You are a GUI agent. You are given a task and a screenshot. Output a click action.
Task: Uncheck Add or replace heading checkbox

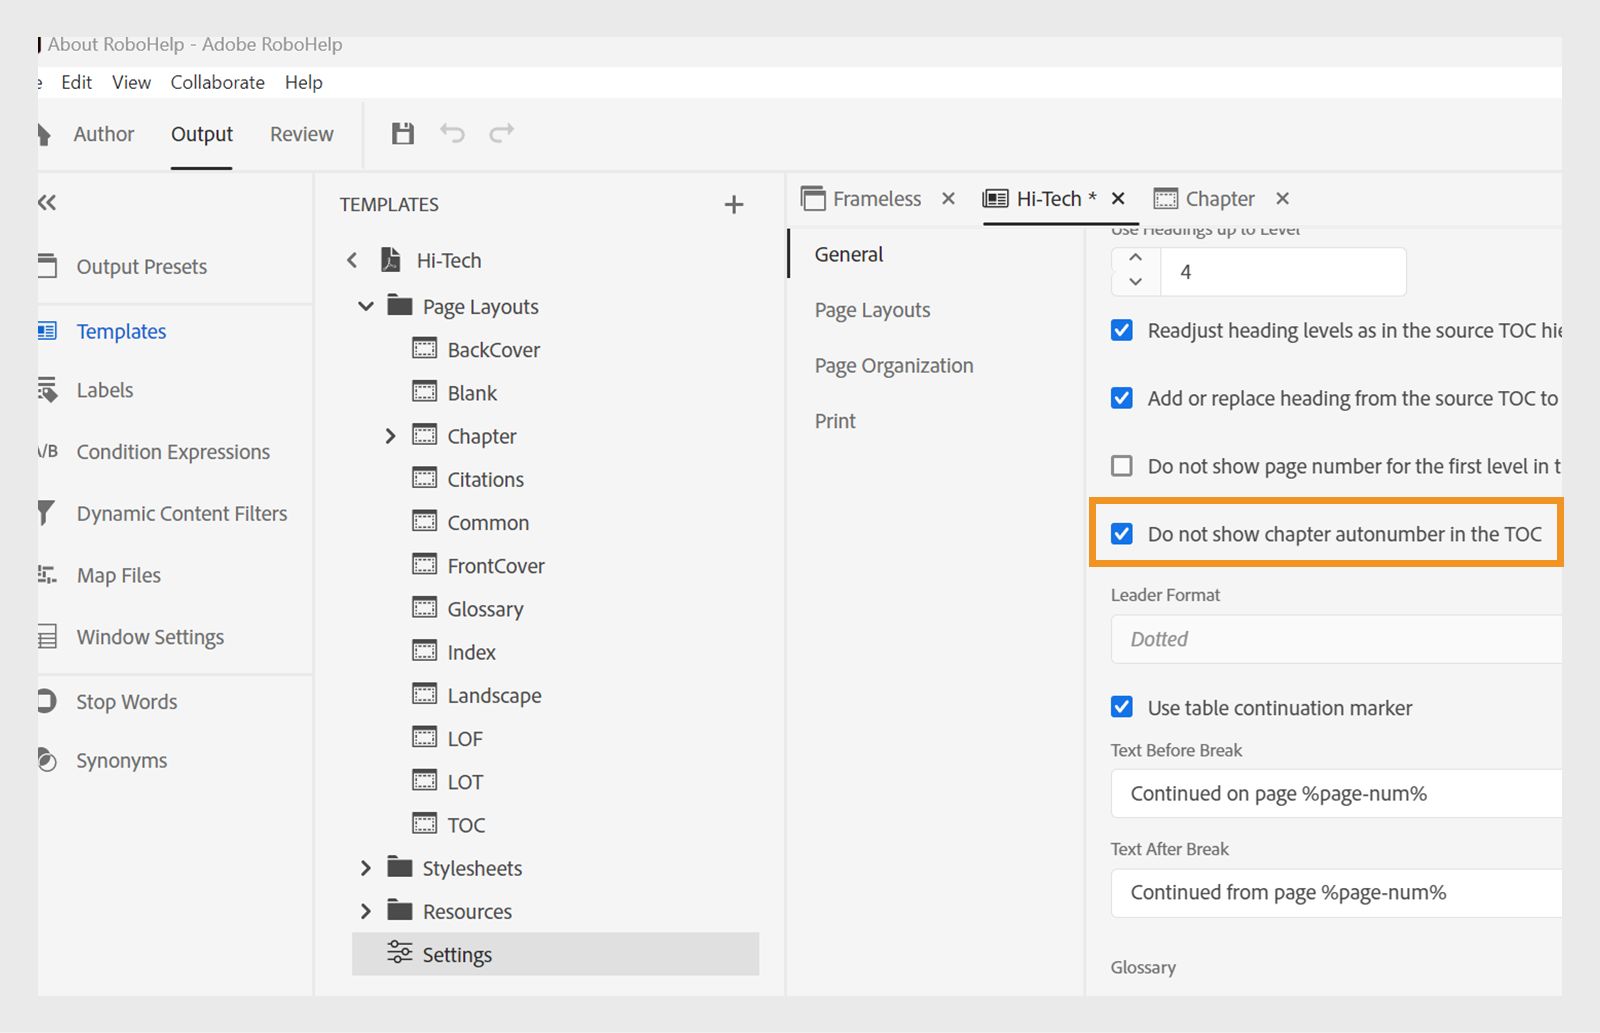[x=1122, y=398]
